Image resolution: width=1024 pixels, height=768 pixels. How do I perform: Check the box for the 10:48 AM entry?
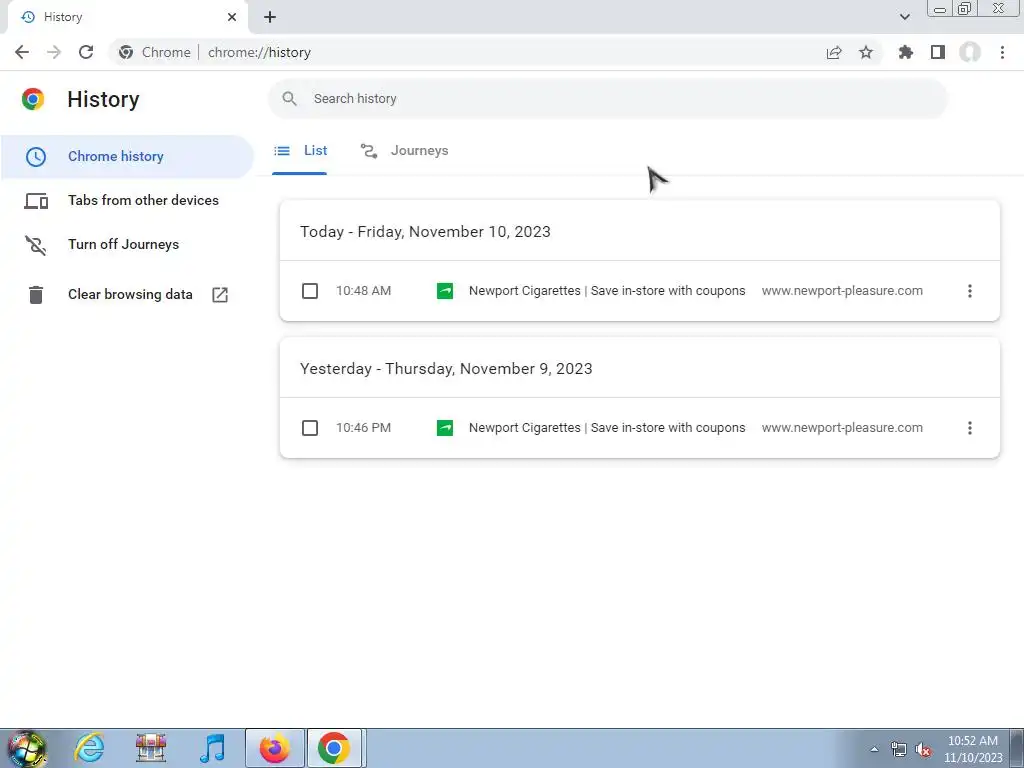click(310, 291)
